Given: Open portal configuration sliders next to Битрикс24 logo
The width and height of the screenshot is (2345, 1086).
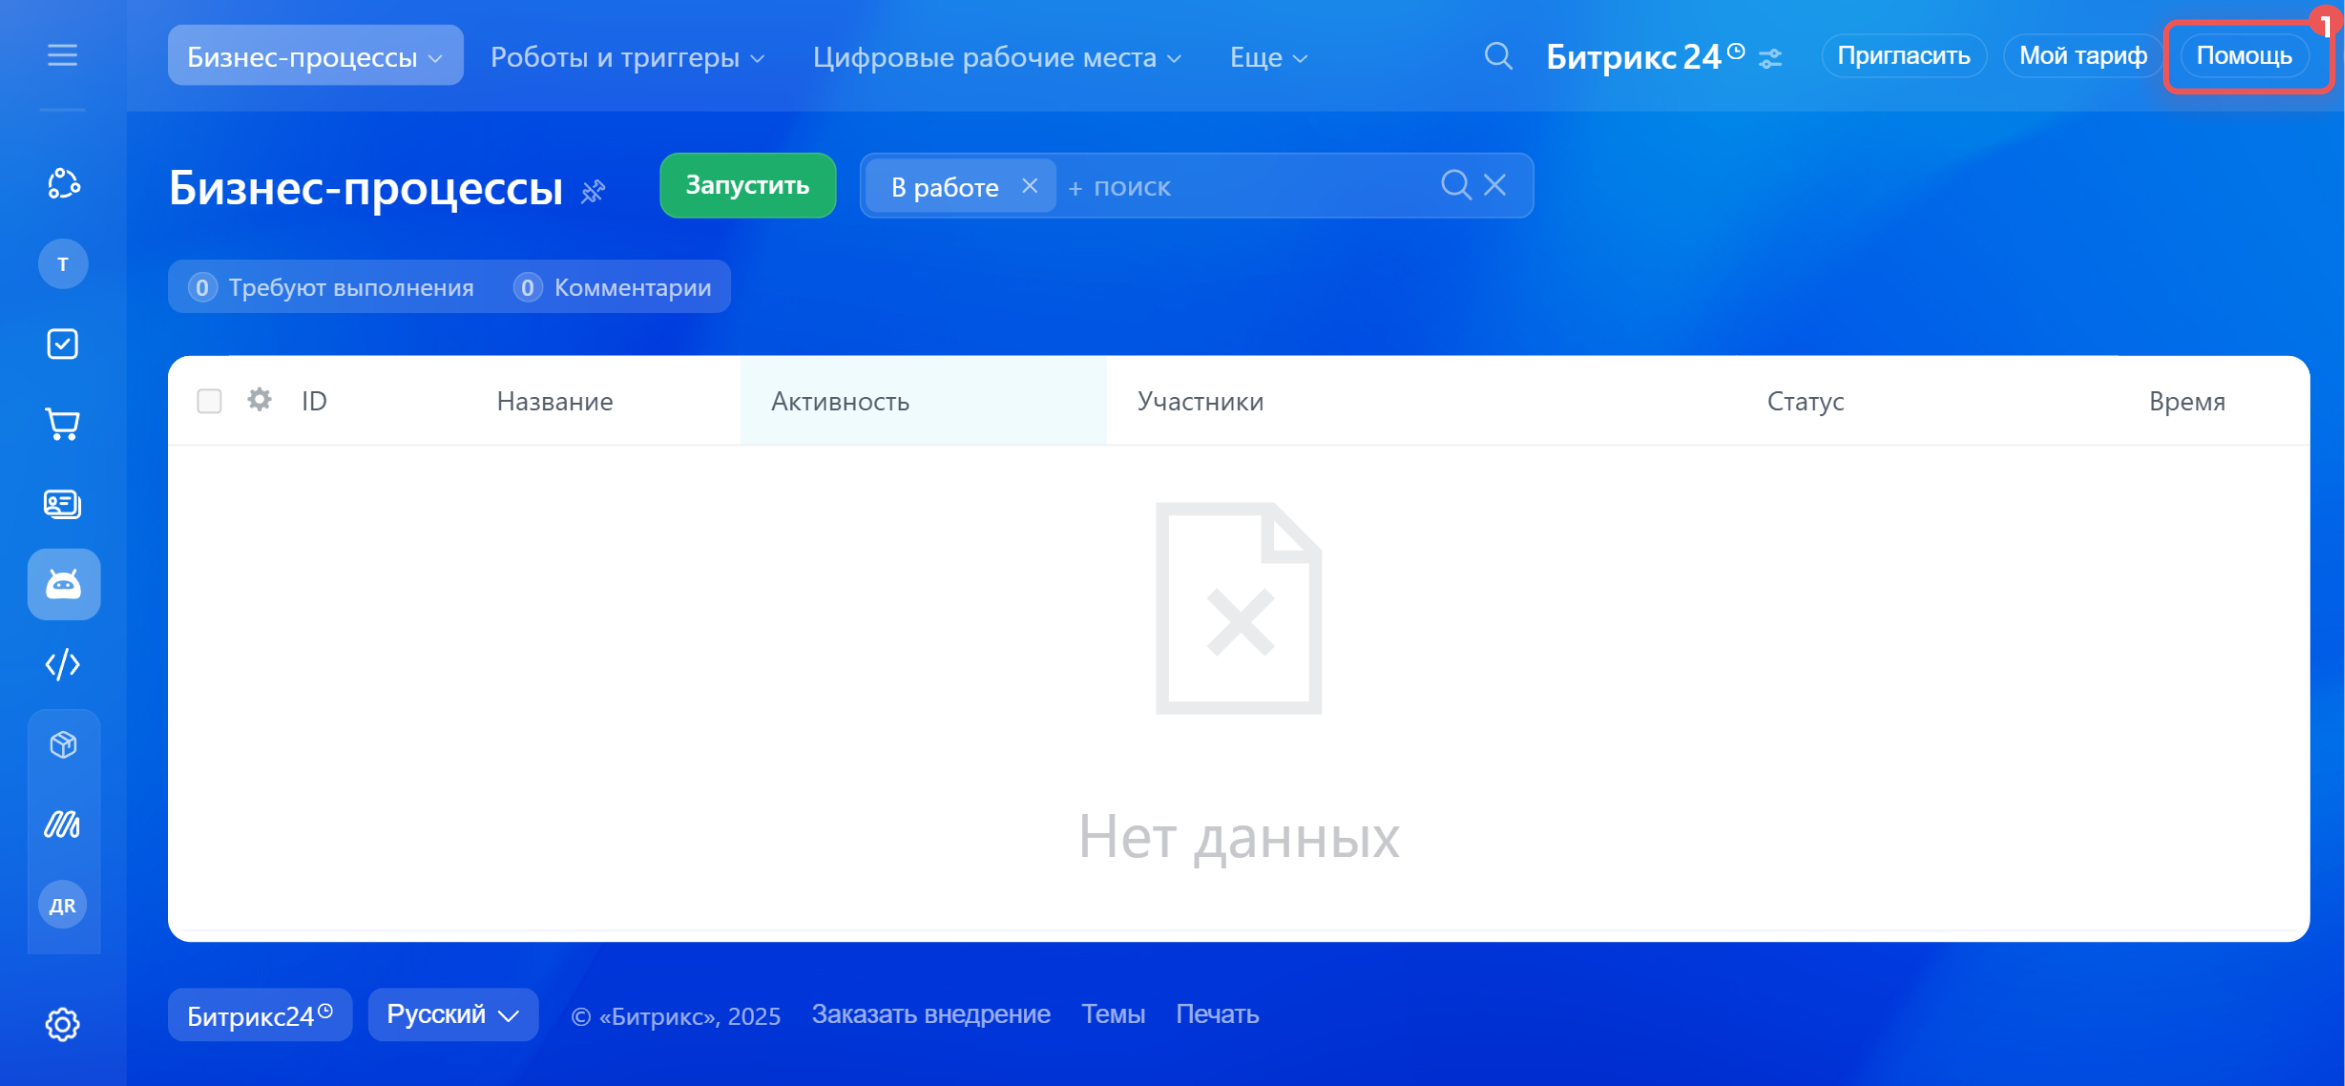Looking at the screenshot, I should [1771, 58].
